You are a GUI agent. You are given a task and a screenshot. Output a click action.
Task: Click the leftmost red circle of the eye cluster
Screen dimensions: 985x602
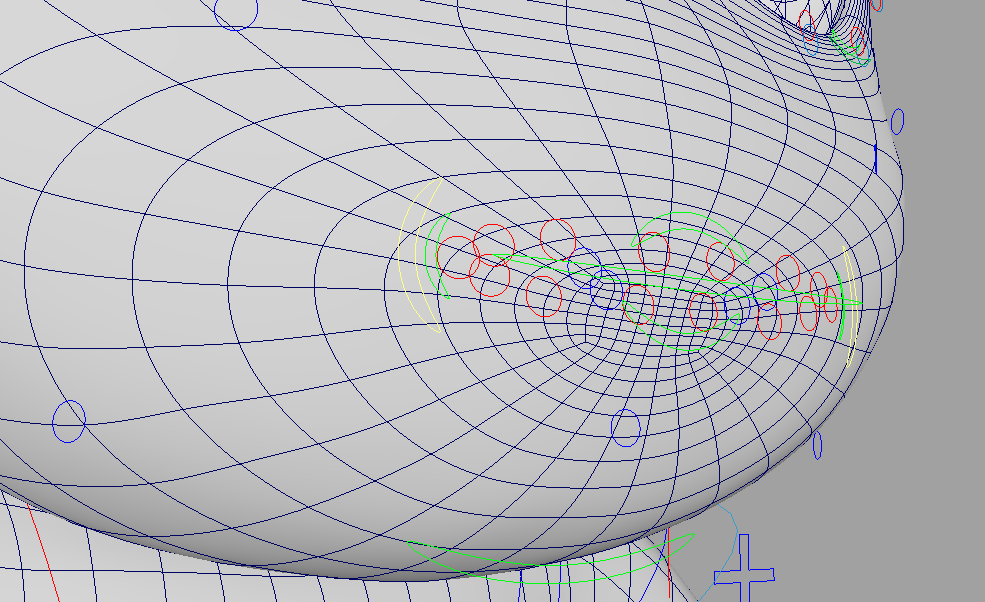tap(456, 257)
